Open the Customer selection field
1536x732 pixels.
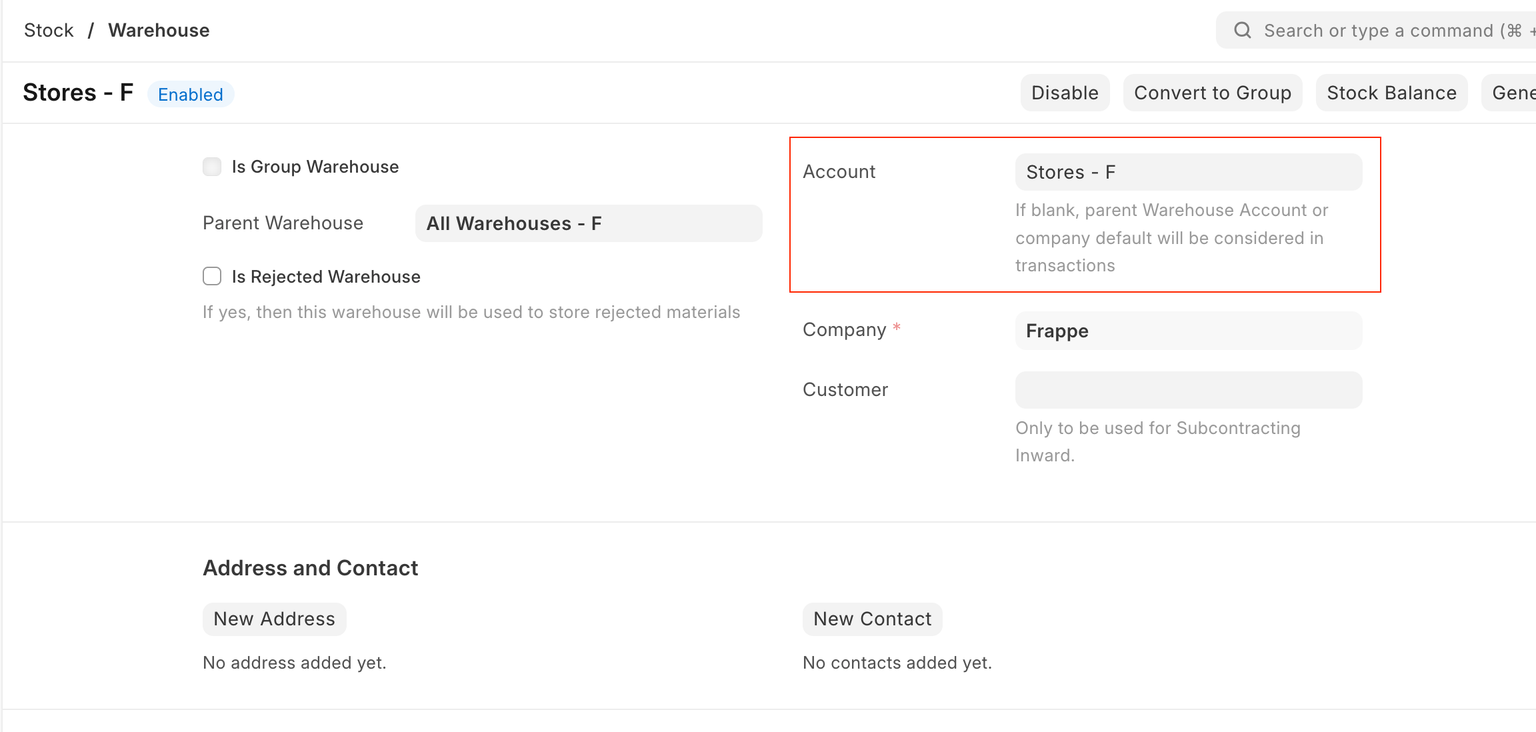pos(1188,389)
